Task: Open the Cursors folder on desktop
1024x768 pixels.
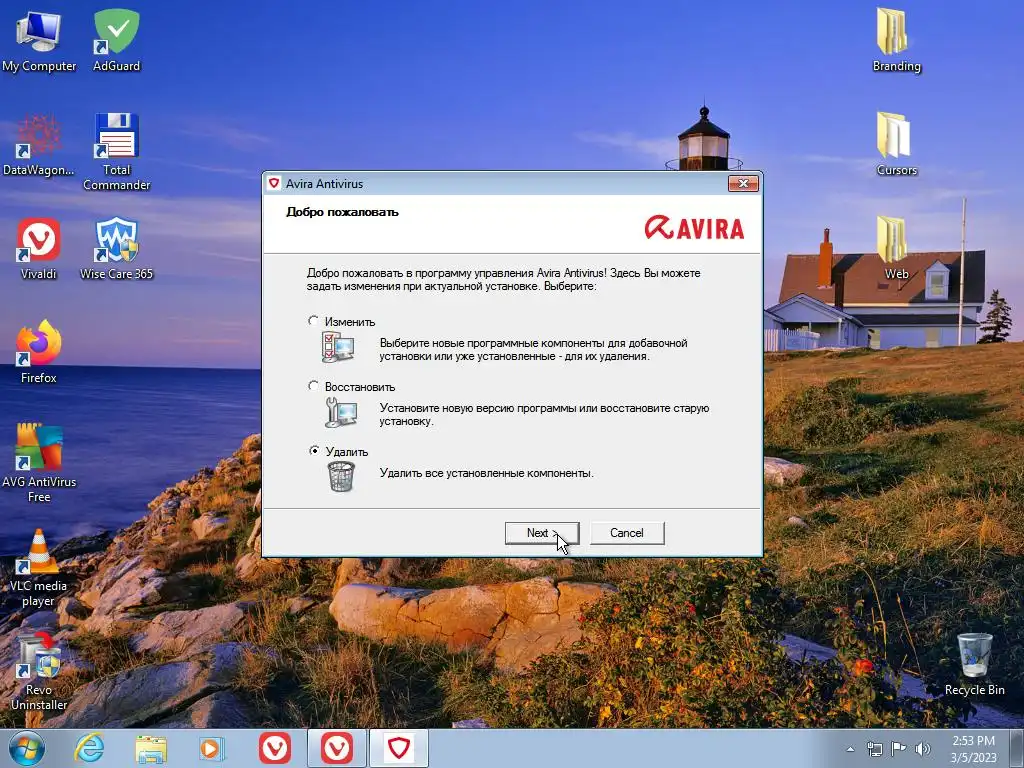Action: coord(896,145)
